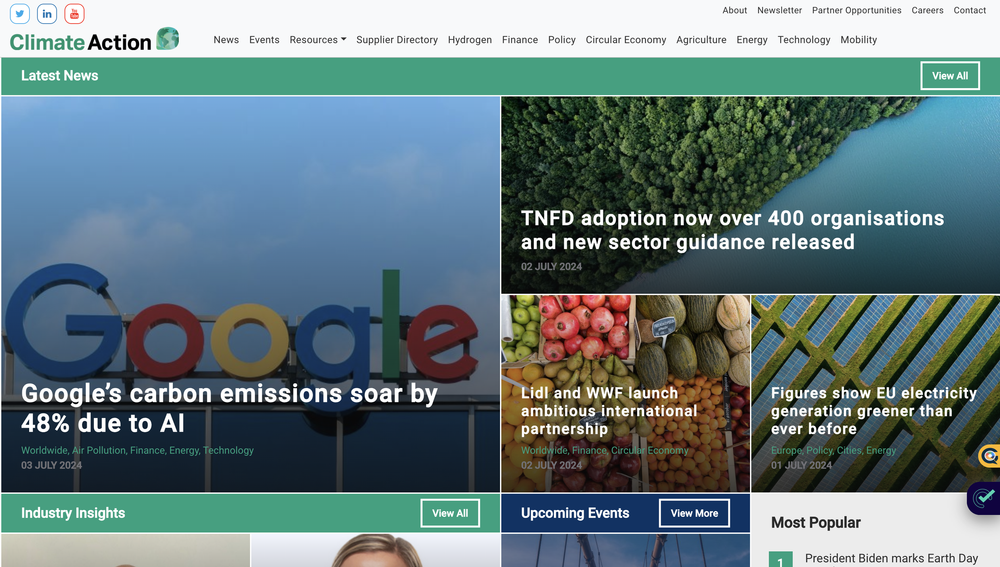Image resolution: width=1000 pixels, height=567 pixels.
Task: Open Lidl and WWF partnership article
Action: click(609, 411)
